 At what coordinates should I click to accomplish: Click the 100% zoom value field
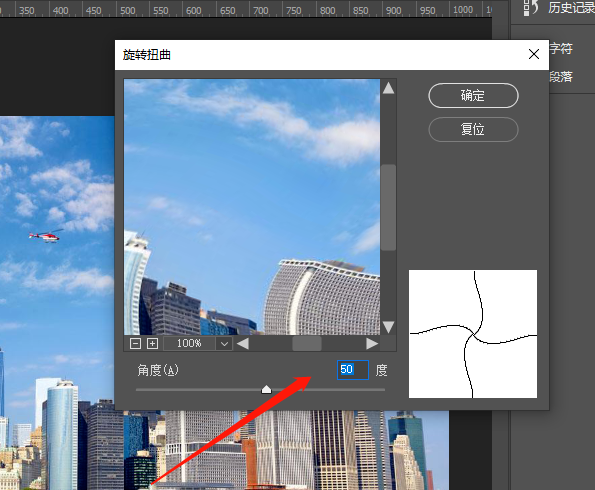[x=190, y=344]
